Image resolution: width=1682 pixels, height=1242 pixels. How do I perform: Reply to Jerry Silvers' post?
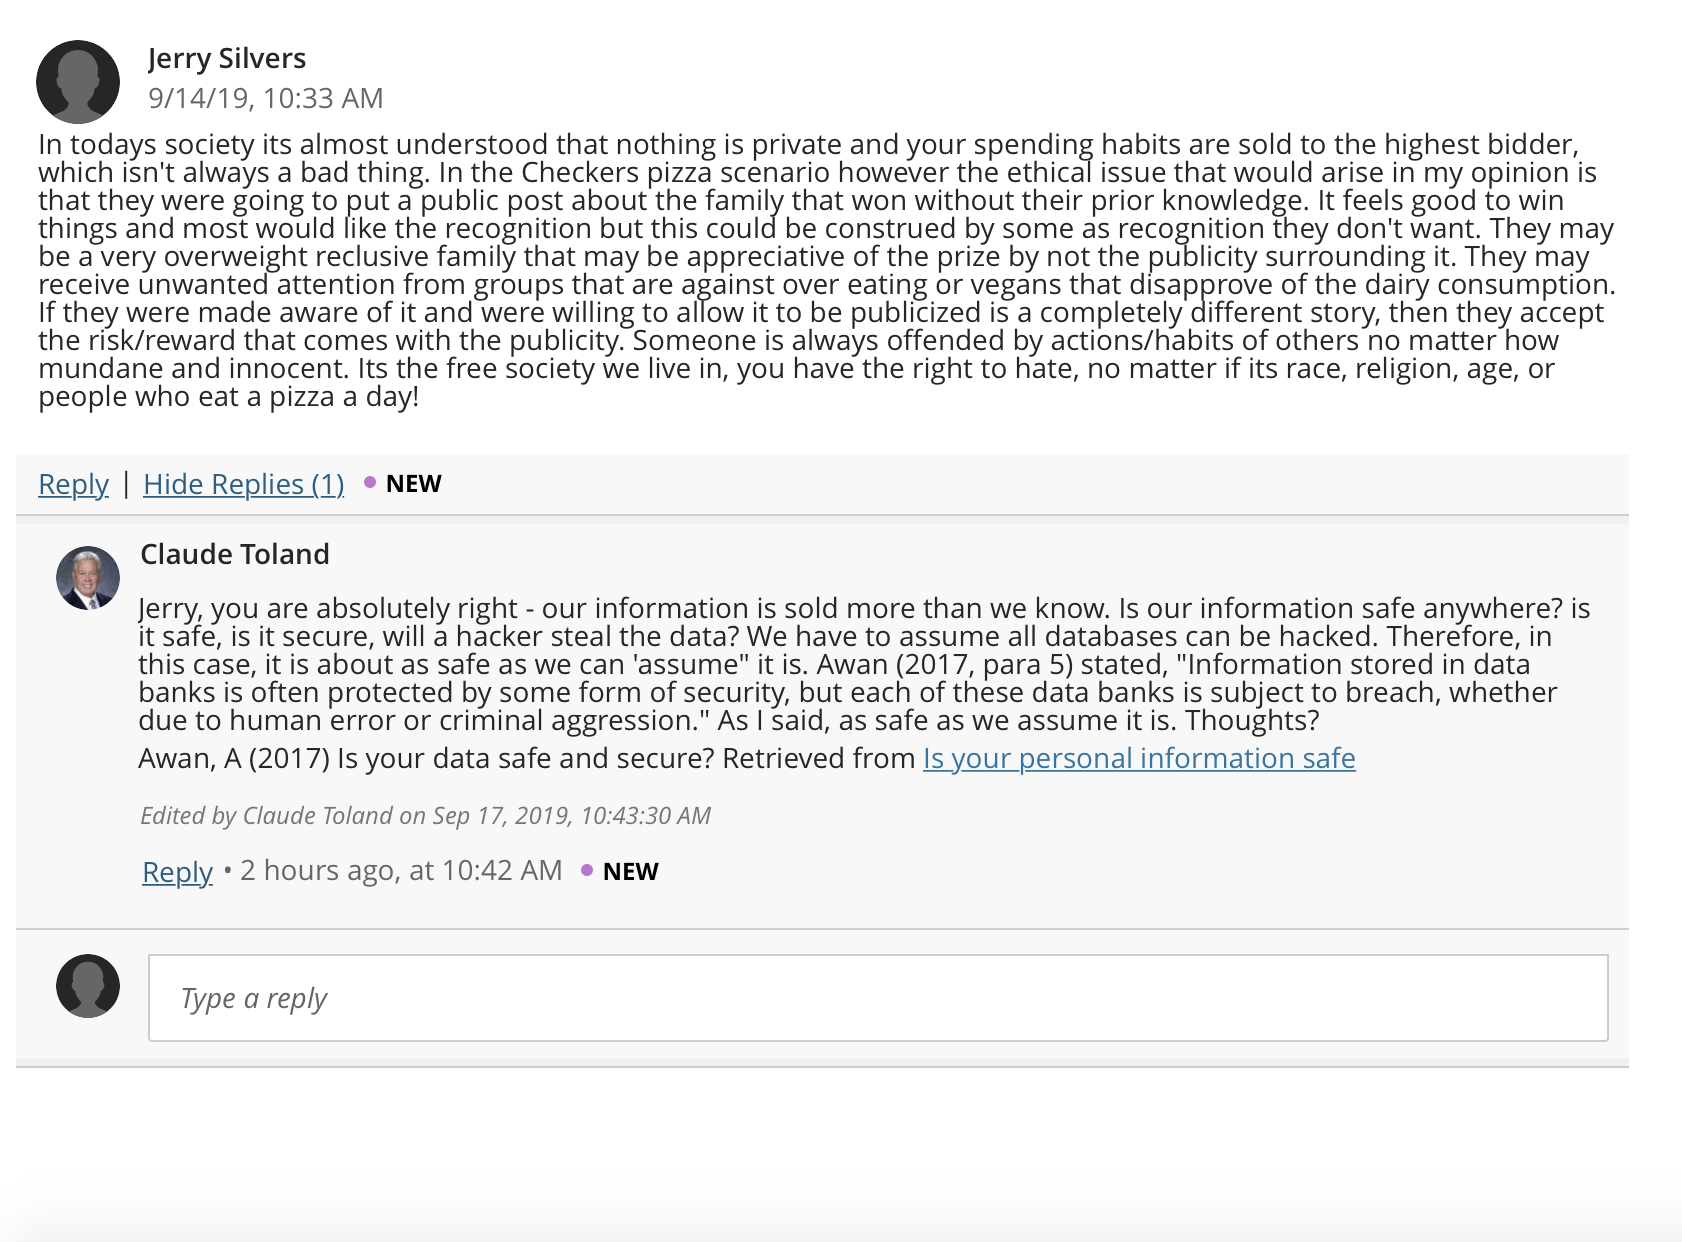[x=73, y=484]
